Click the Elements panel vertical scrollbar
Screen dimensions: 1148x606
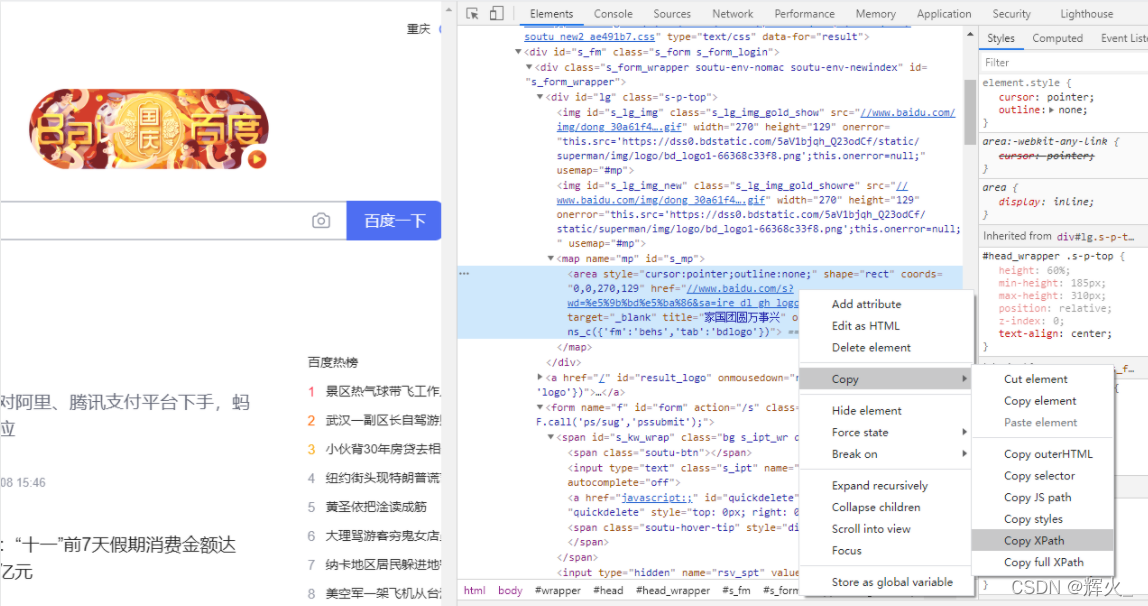coord(970,110)
